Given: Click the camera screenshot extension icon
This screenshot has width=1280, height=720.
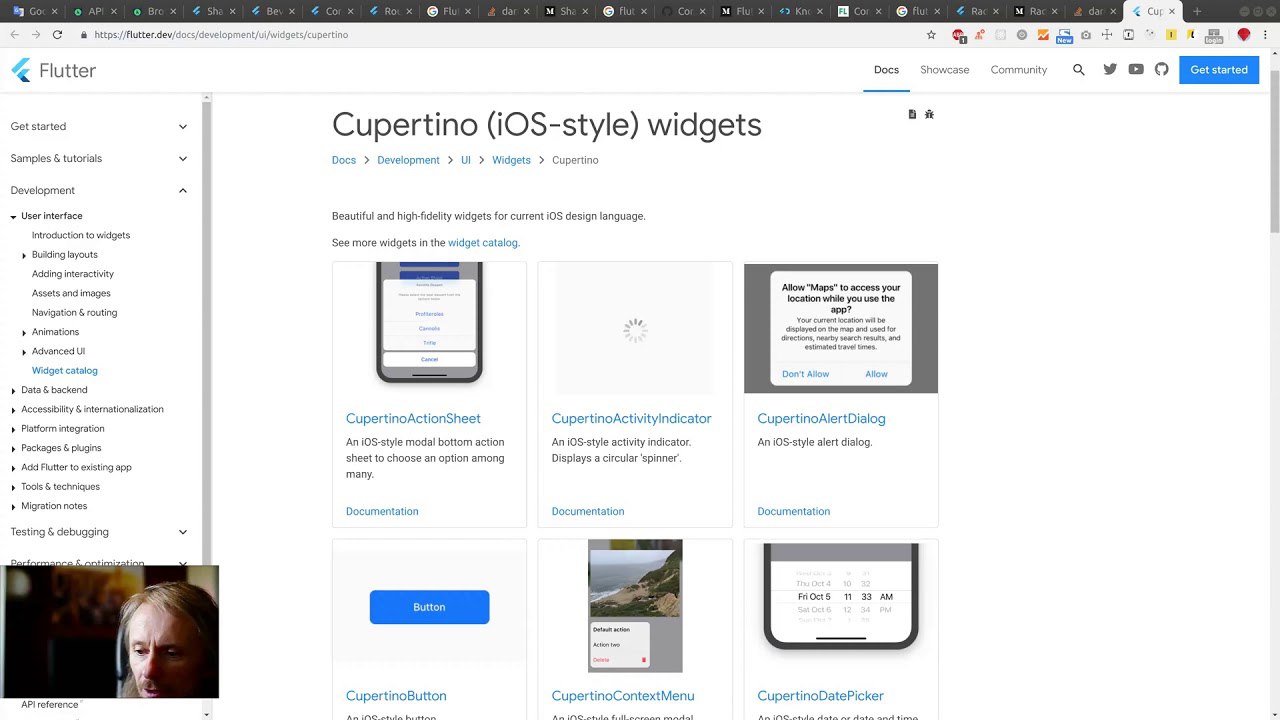Looking at the screenshot, I should (1086, 34).
